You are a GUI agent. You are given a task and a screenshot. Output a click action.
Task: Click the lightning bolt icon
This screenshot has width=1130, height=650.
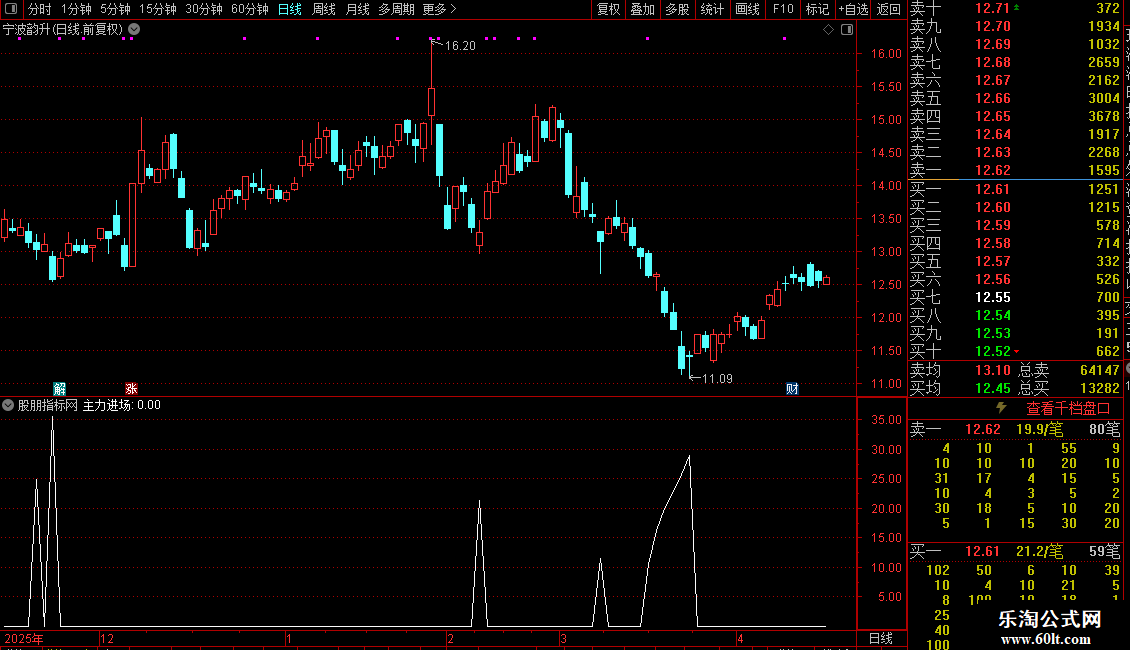pyautogui.click(x=1001, y=408)
